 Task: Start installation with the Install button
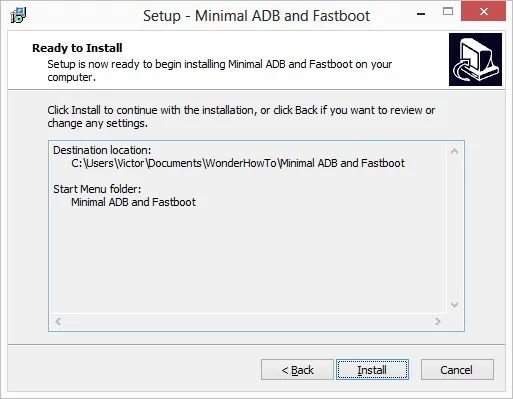pos(372,370)
